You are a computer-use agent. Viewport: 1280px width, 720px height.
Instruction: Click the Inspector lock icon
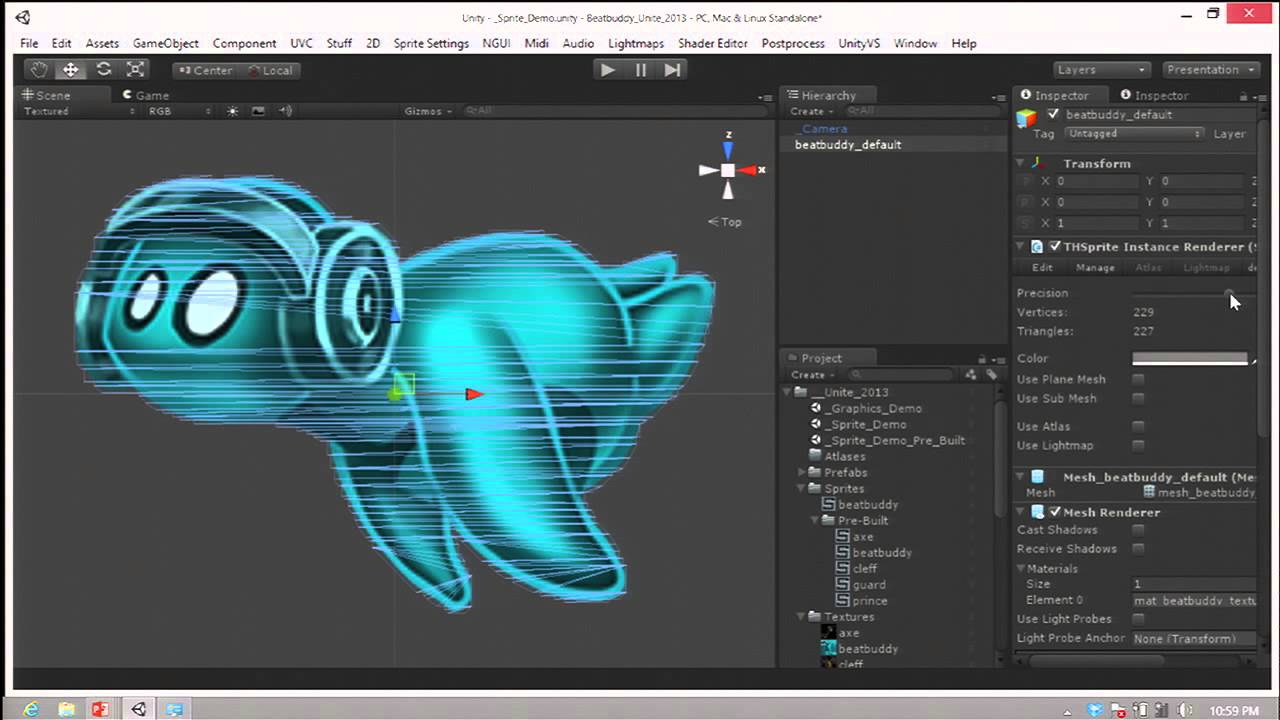[1243, 96]
